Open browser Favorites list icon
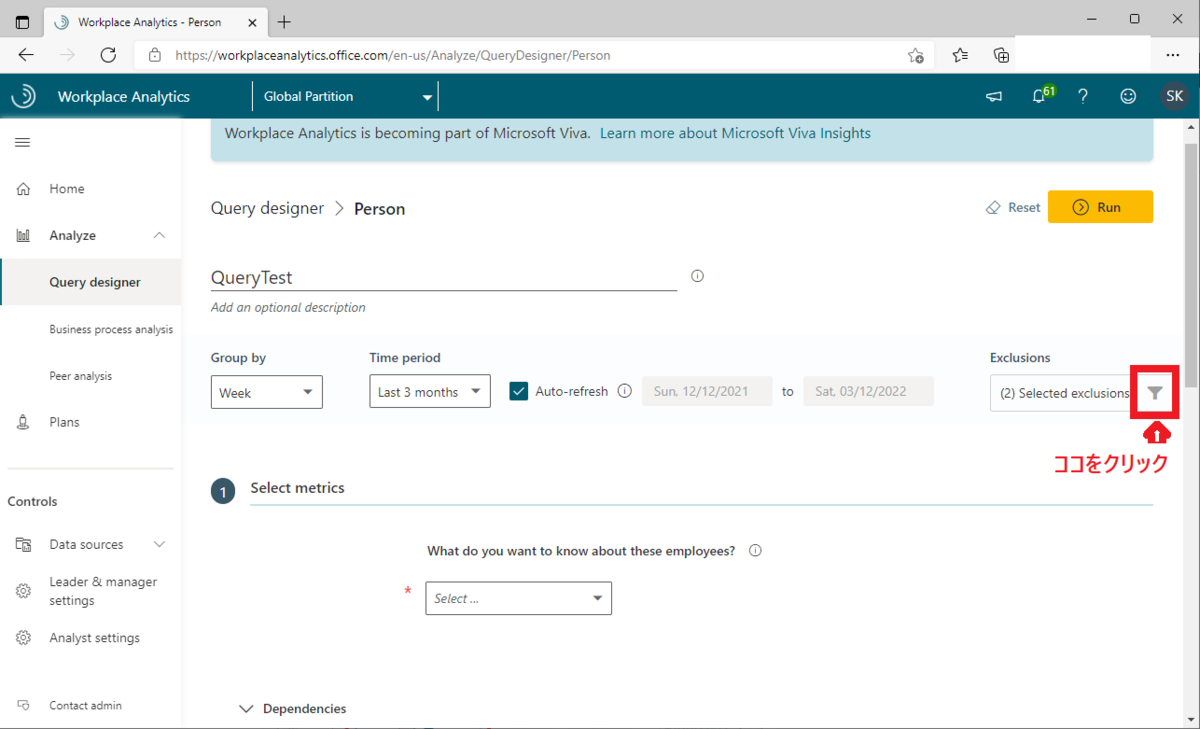The width and height of the screenshot is (1200, 729). [x=960, y=55]
